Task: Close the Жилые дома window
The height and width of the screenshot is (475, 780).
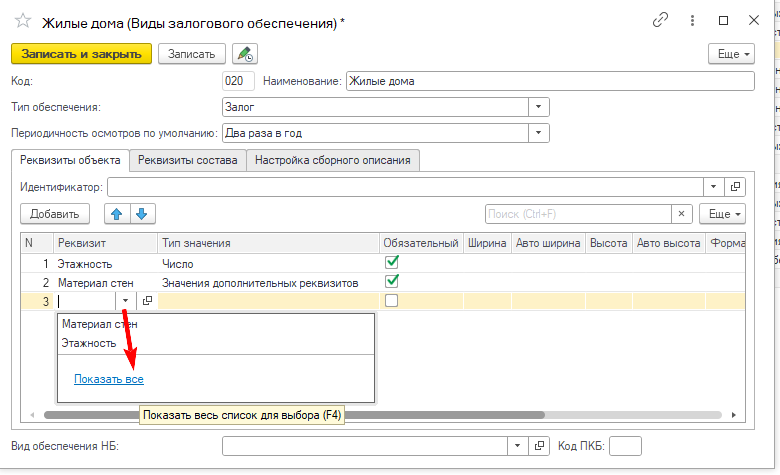Action: (x=754, y=20)
